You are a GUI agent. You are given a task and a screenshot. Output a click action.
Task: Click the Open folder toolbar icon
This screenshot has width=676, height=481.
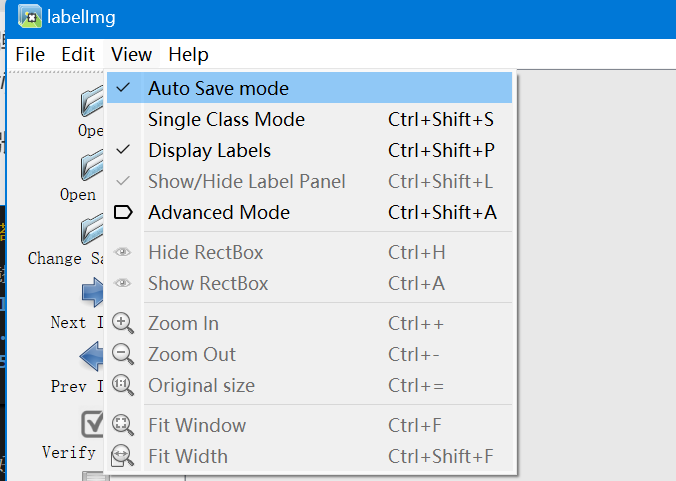92,101
